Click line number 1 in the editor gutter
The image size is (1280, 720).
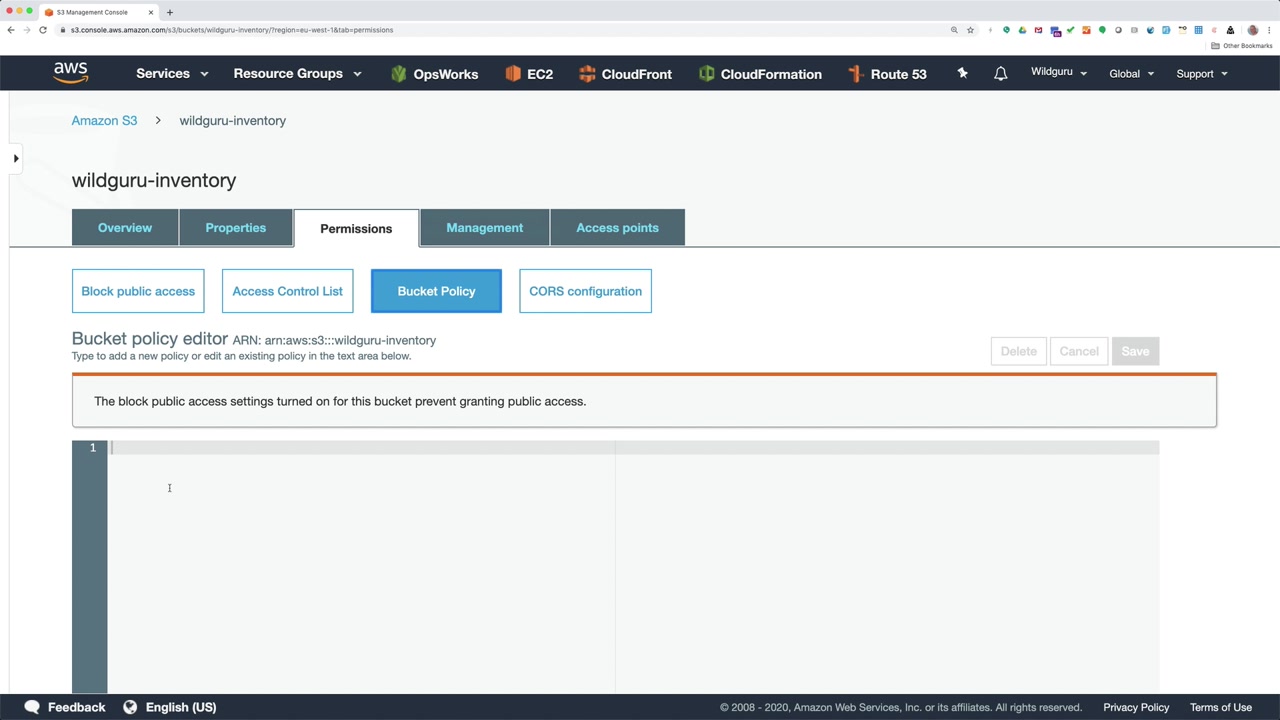pos(93,447)
